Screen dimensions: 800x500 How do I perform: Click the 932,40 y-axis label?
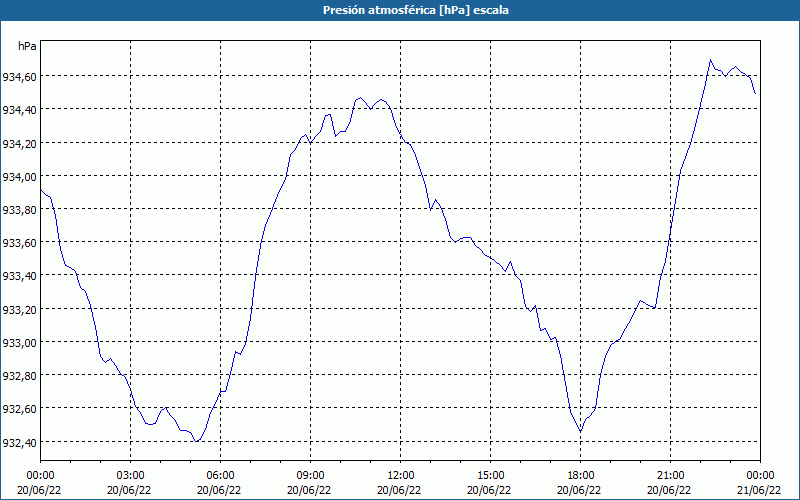point(19,442)
